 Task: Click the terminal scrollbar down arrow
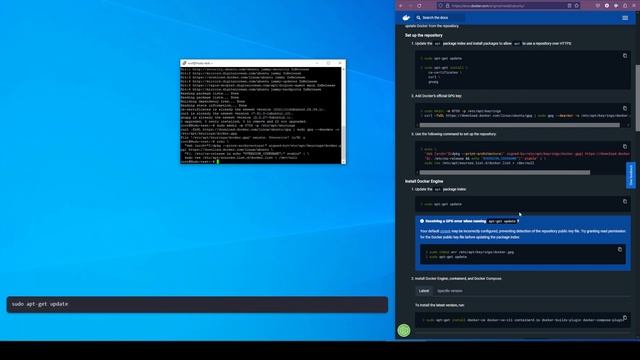click(343, 162)
